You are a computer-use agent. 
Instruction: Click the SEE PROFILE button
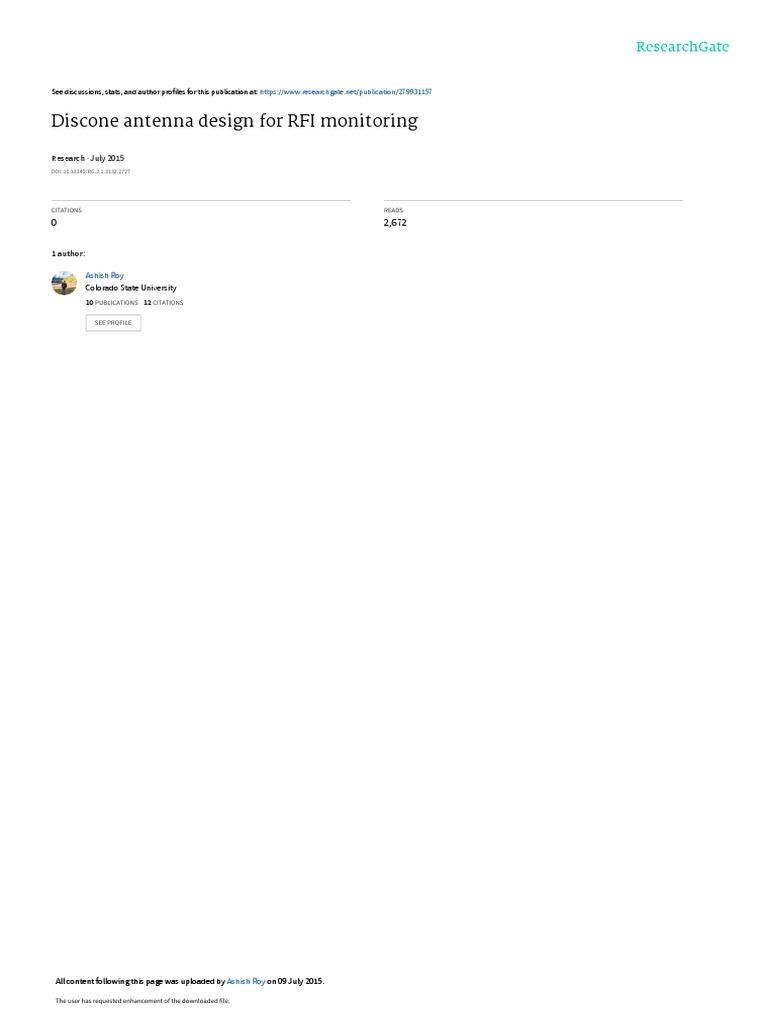tap(113, 323)
